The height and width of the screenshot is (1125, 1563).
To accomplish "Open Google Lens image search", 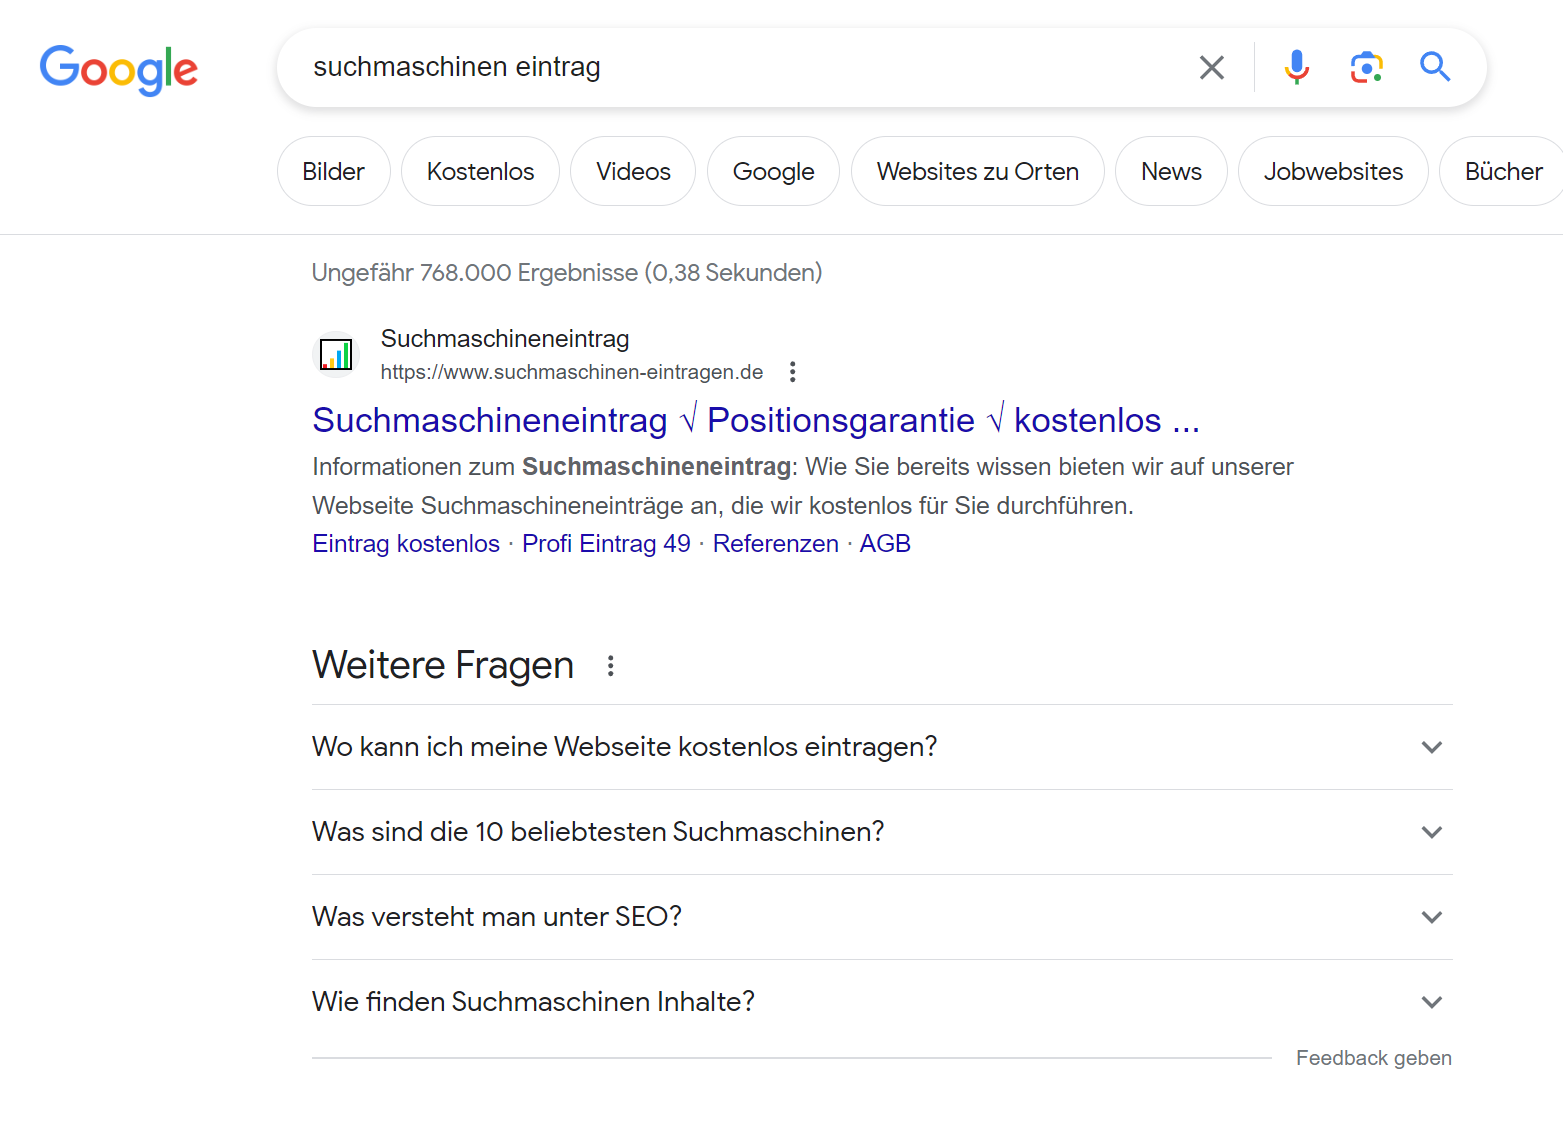I will (1366, 67).
